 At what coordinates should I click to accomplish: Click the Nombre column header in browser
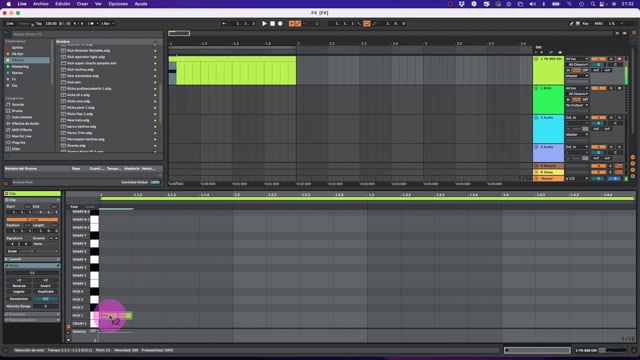click(63, 41)
